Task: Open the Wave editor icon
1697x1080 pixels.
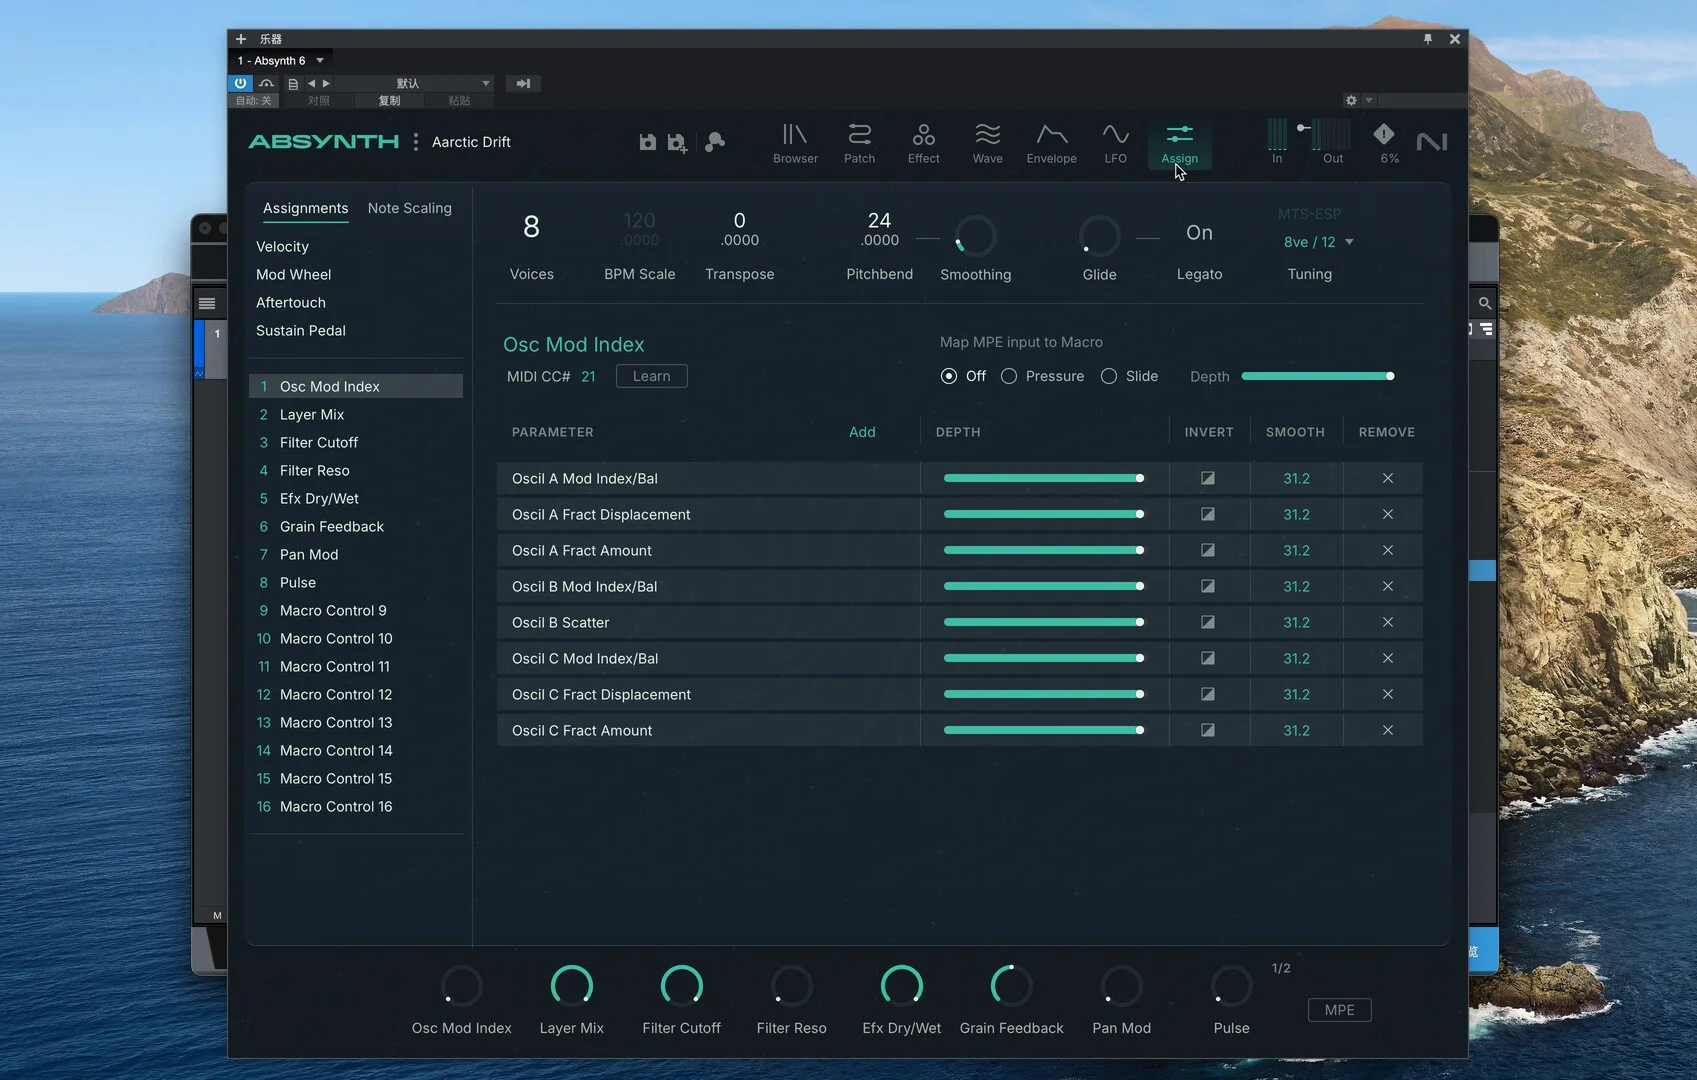Action: 987,142
